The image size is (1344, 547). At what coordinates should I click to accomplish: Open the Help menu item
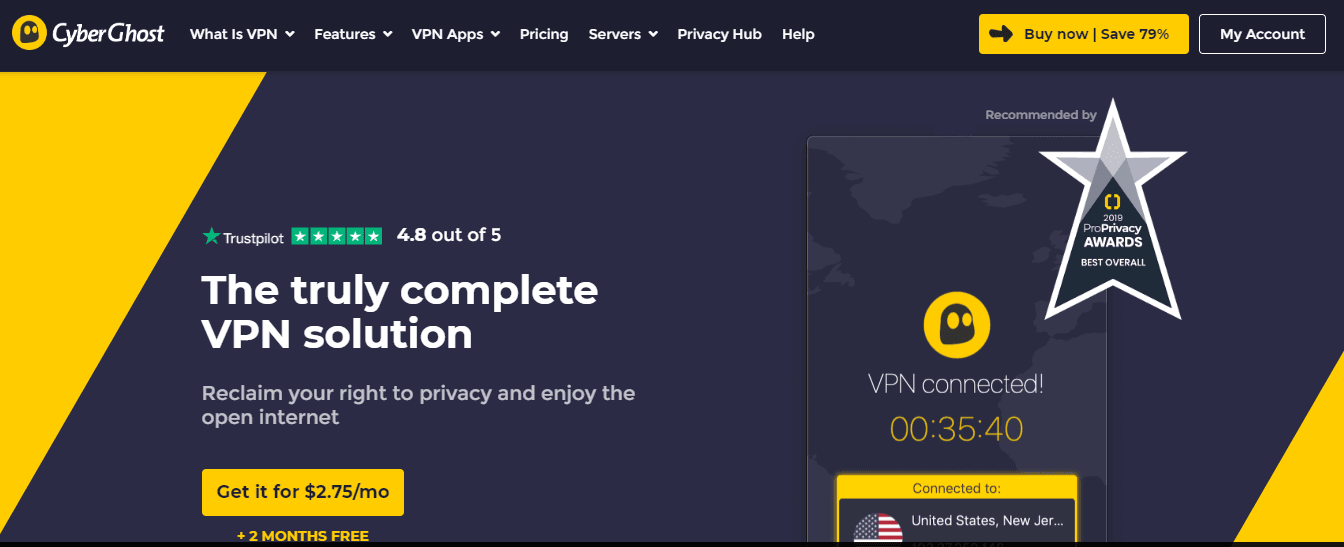pos(798,34)
